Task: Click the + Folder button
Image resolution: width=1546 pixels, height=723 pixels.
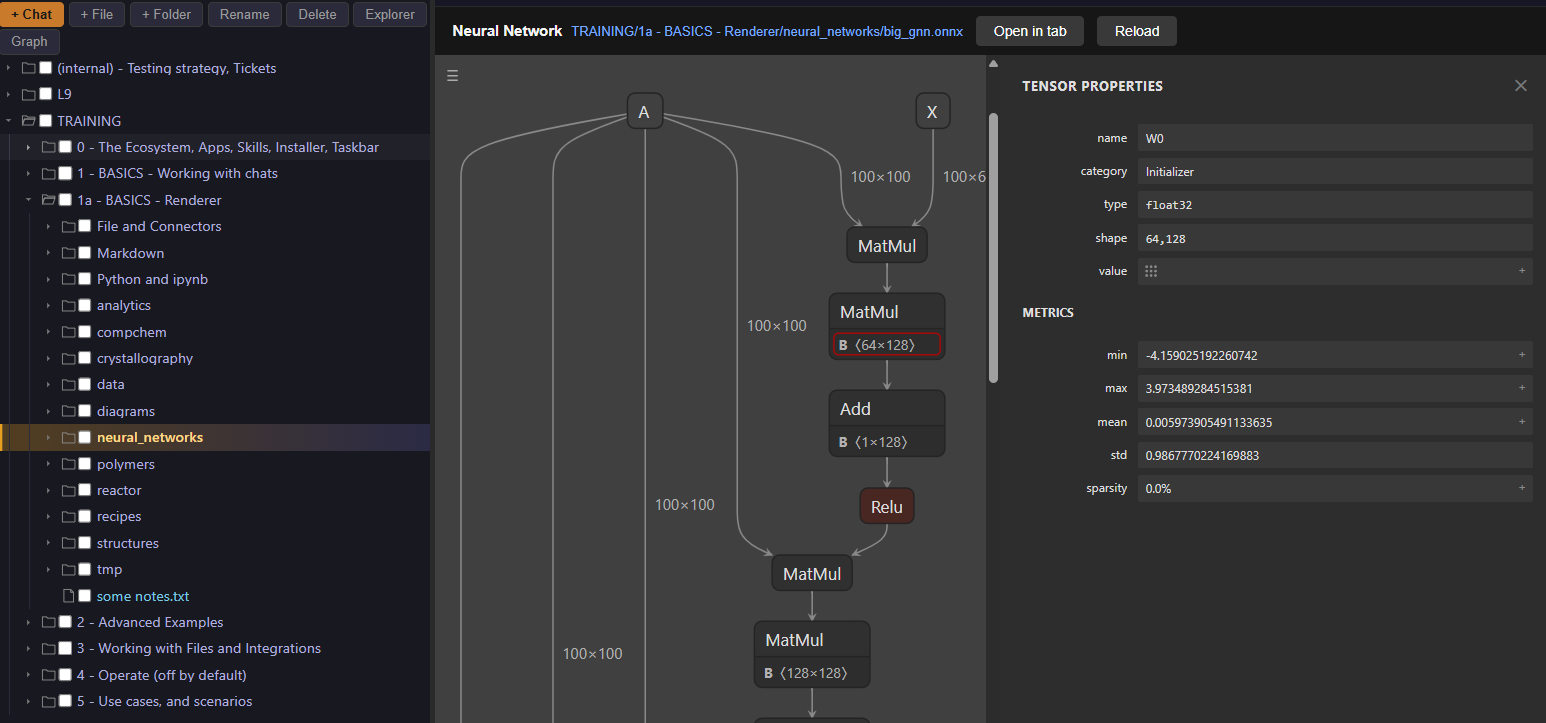Action: [x=166, y=15]
